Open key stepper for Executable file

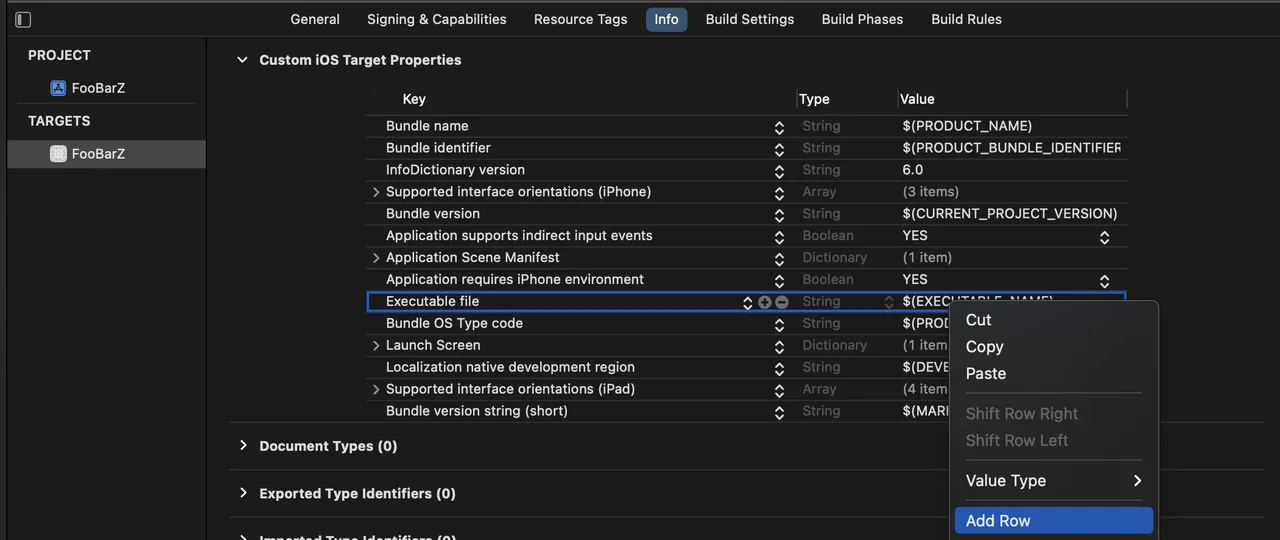[747, 302]
